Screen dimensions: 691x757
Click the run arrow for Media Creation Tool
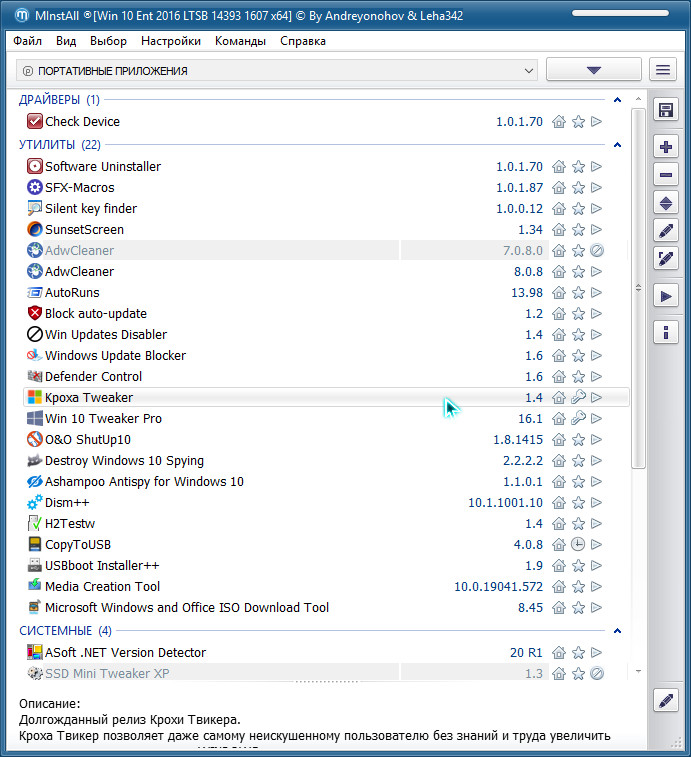point(597,587)
